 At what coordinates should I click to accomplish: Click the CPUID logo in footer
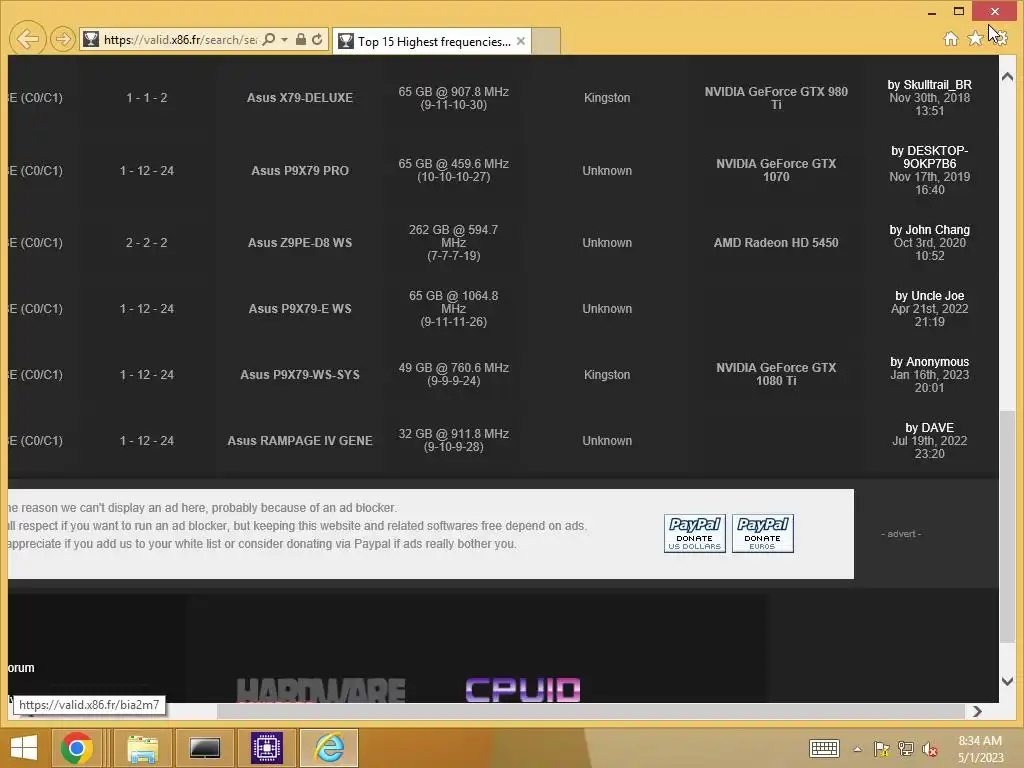(522, 690)
